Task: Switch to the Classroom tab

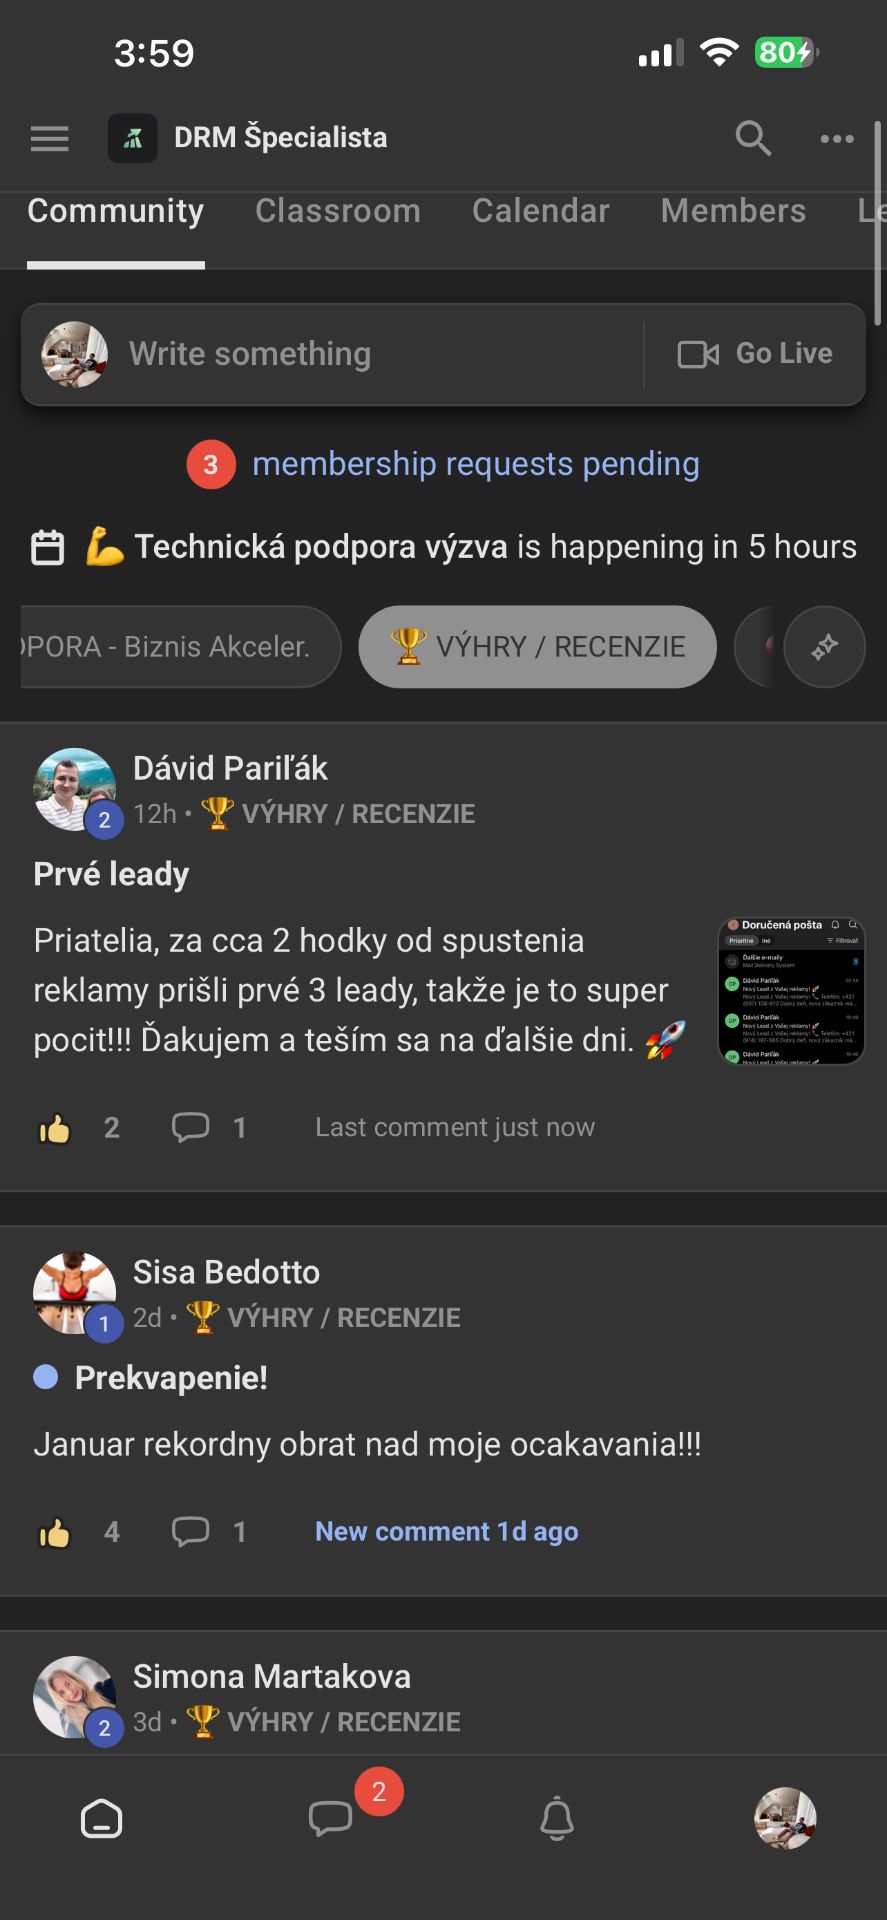Action: point(338,211)
